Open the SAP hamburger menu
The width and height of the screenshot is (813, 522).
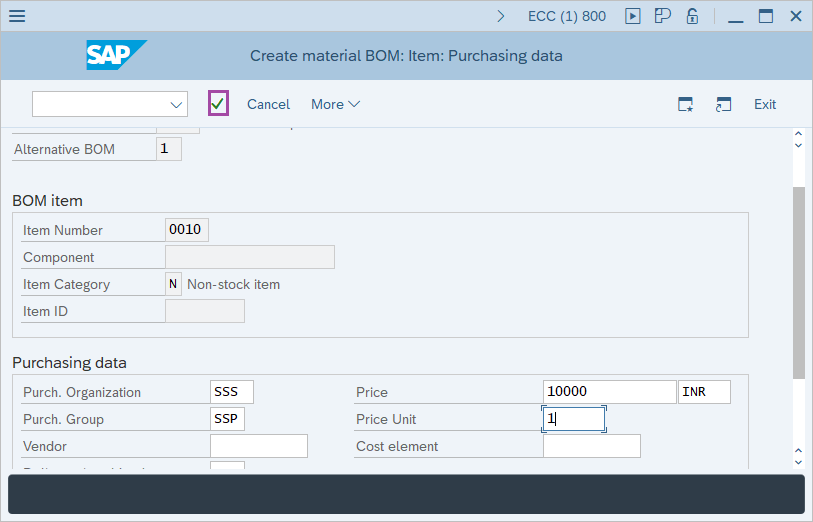pos(17,16)
